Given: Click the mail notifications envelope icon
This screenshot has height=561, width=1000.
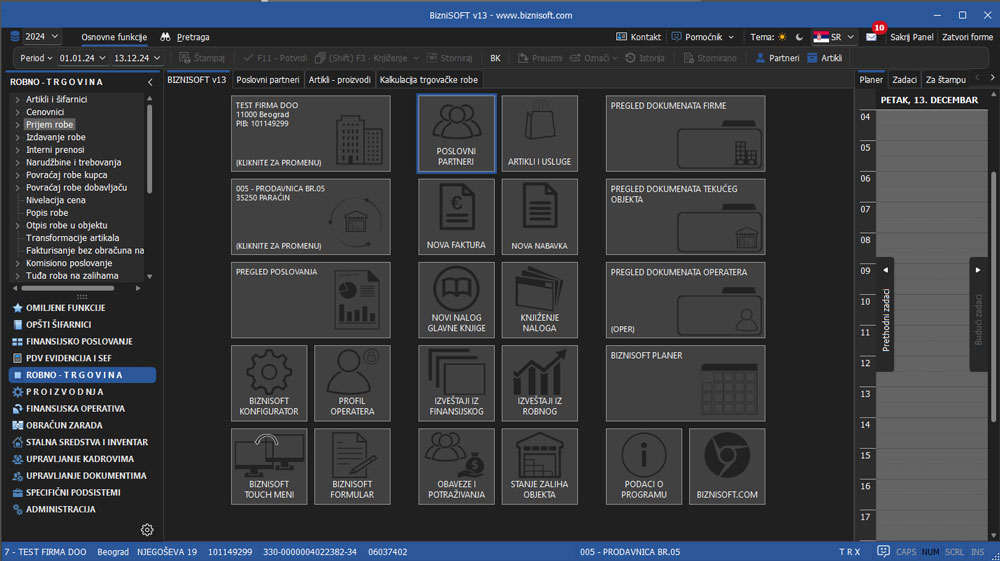Looking at the screenshot, I should click(871, 37).
